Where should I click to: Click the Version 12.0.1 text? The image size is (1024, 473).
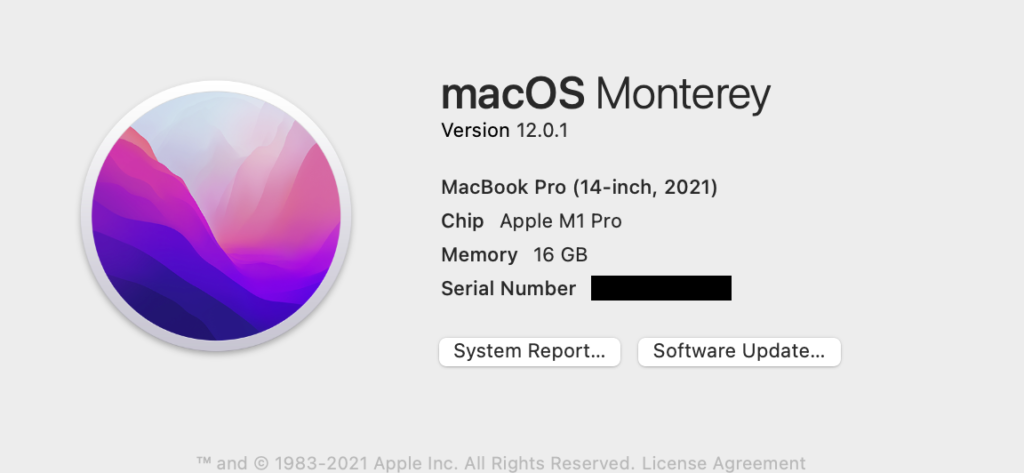pos(504,131)
